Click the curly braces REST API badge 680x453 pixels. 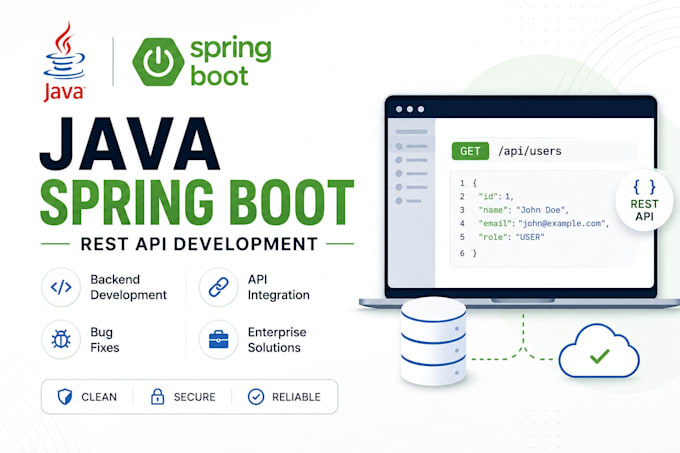tap(644, 200)
